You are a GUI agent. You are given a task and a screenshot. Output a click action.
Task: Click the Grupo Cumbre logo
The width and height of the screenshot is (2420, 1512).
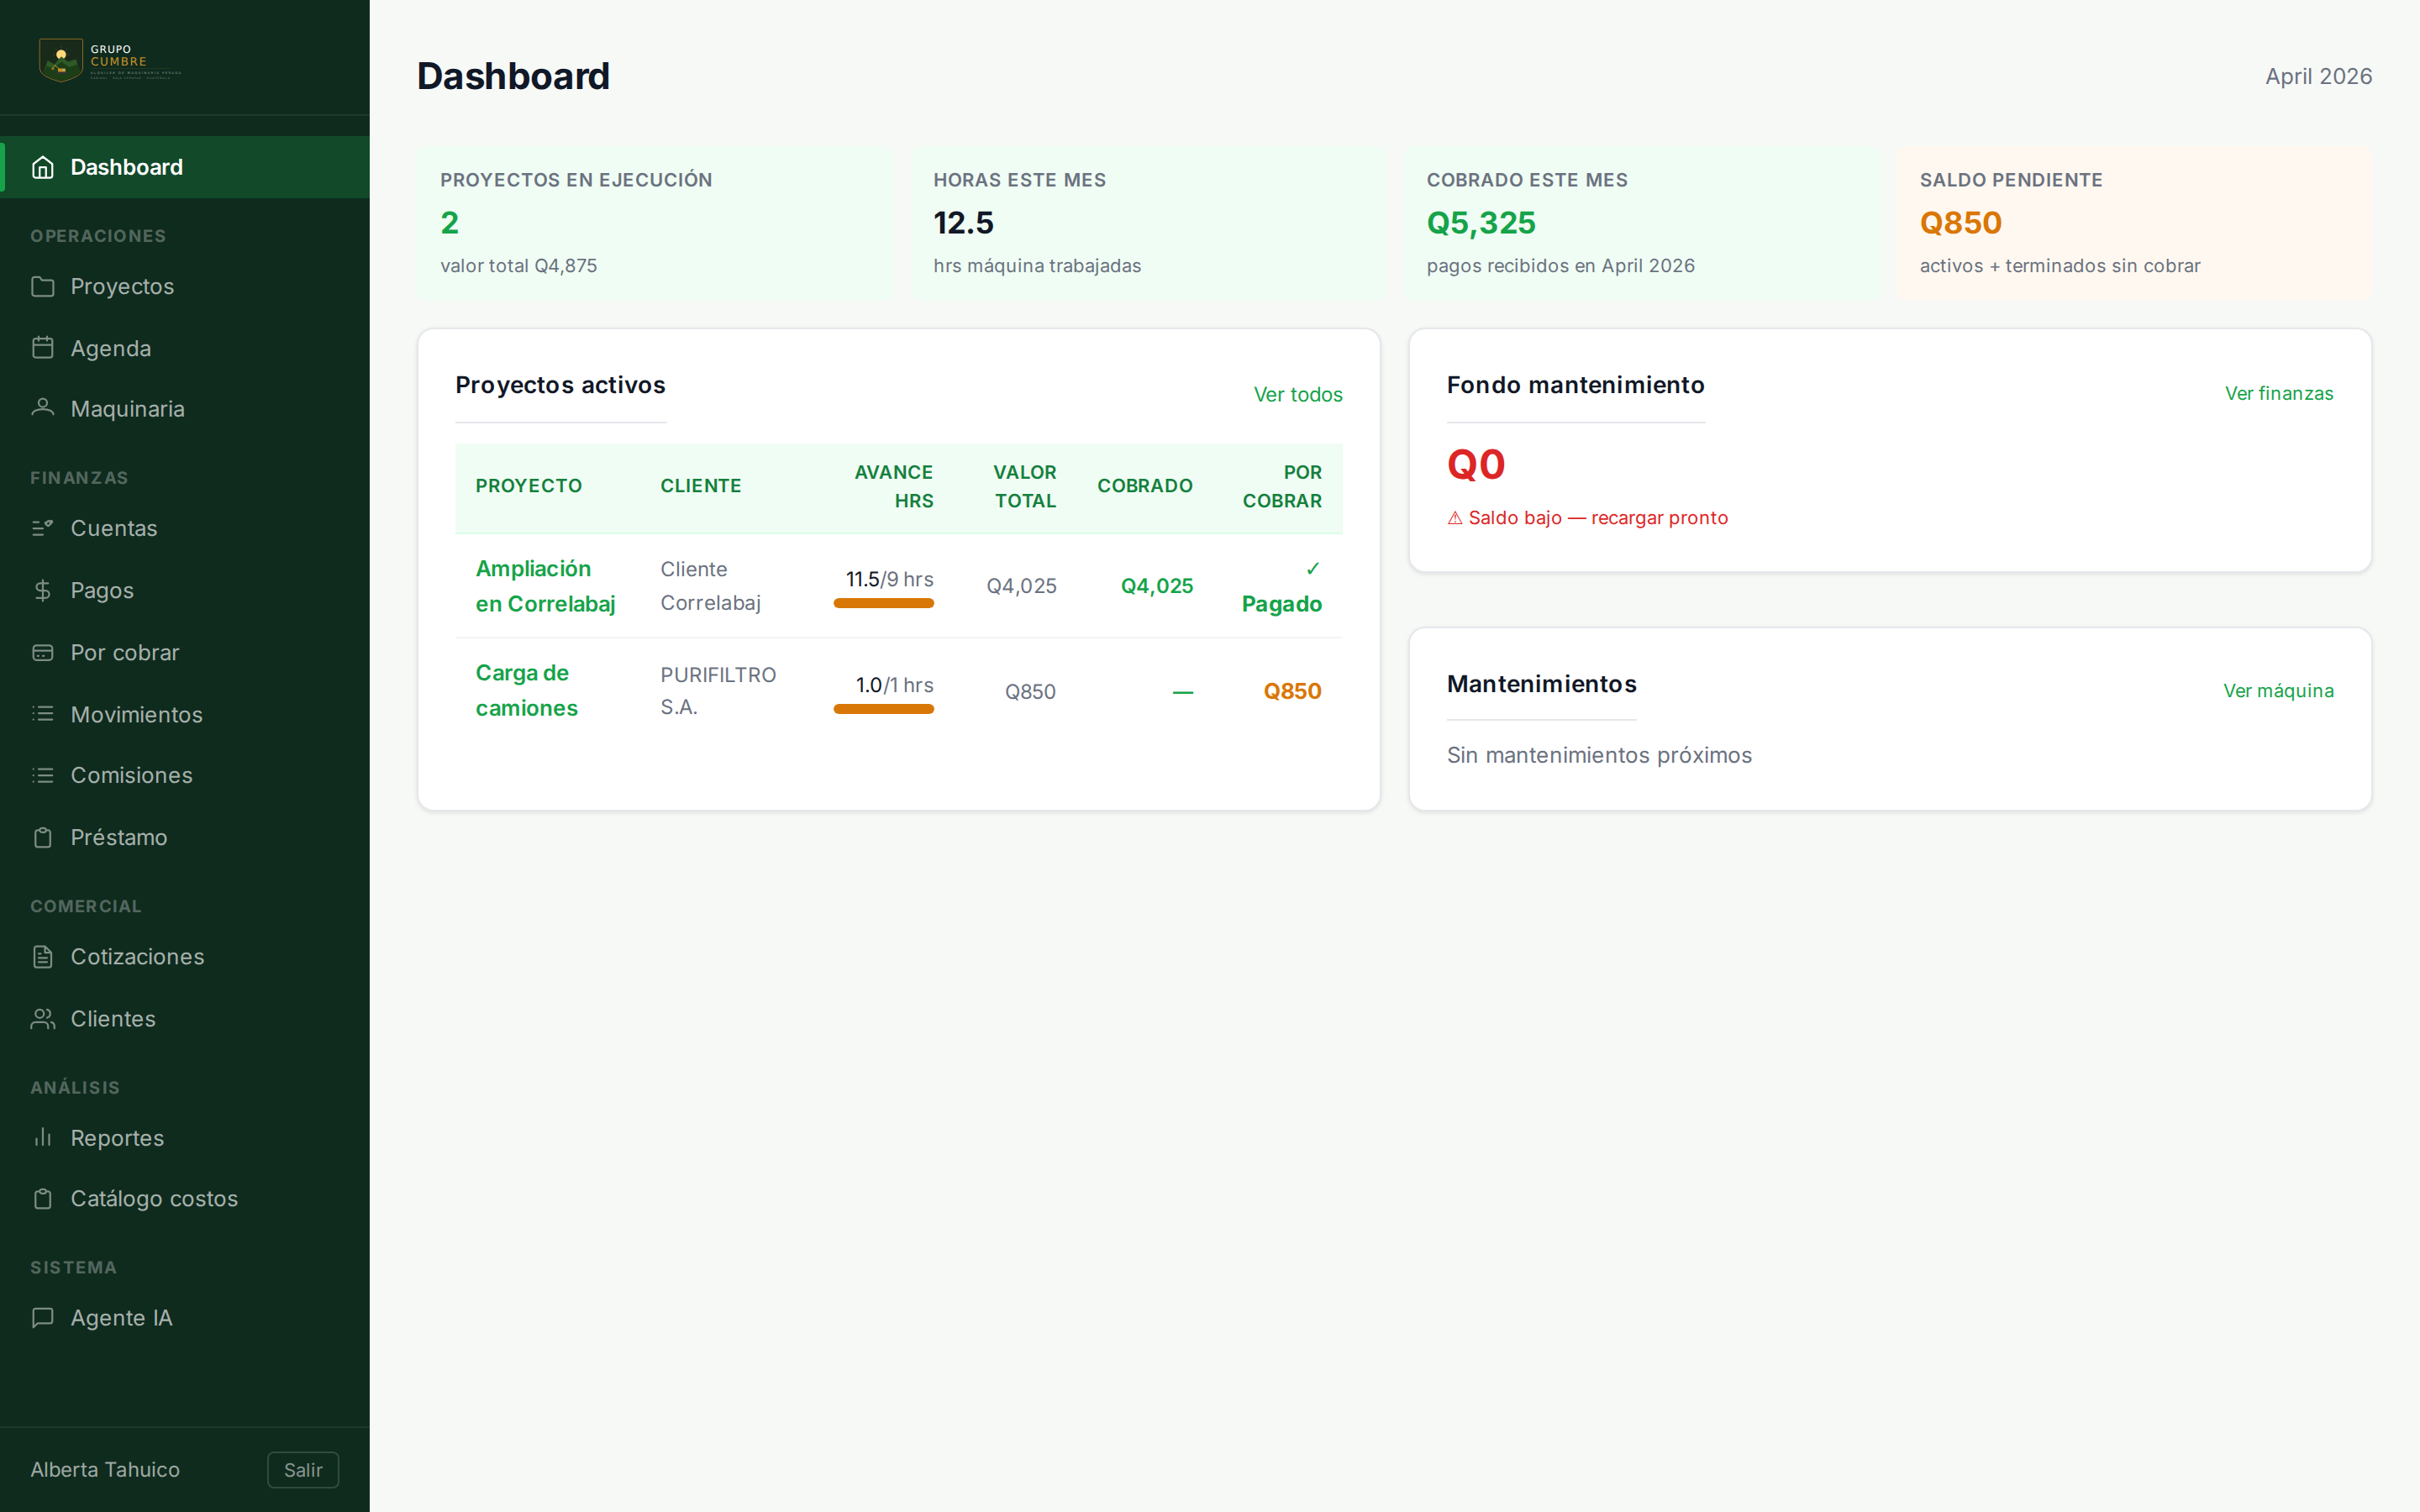pyautogui.click(x=110, y=60)
